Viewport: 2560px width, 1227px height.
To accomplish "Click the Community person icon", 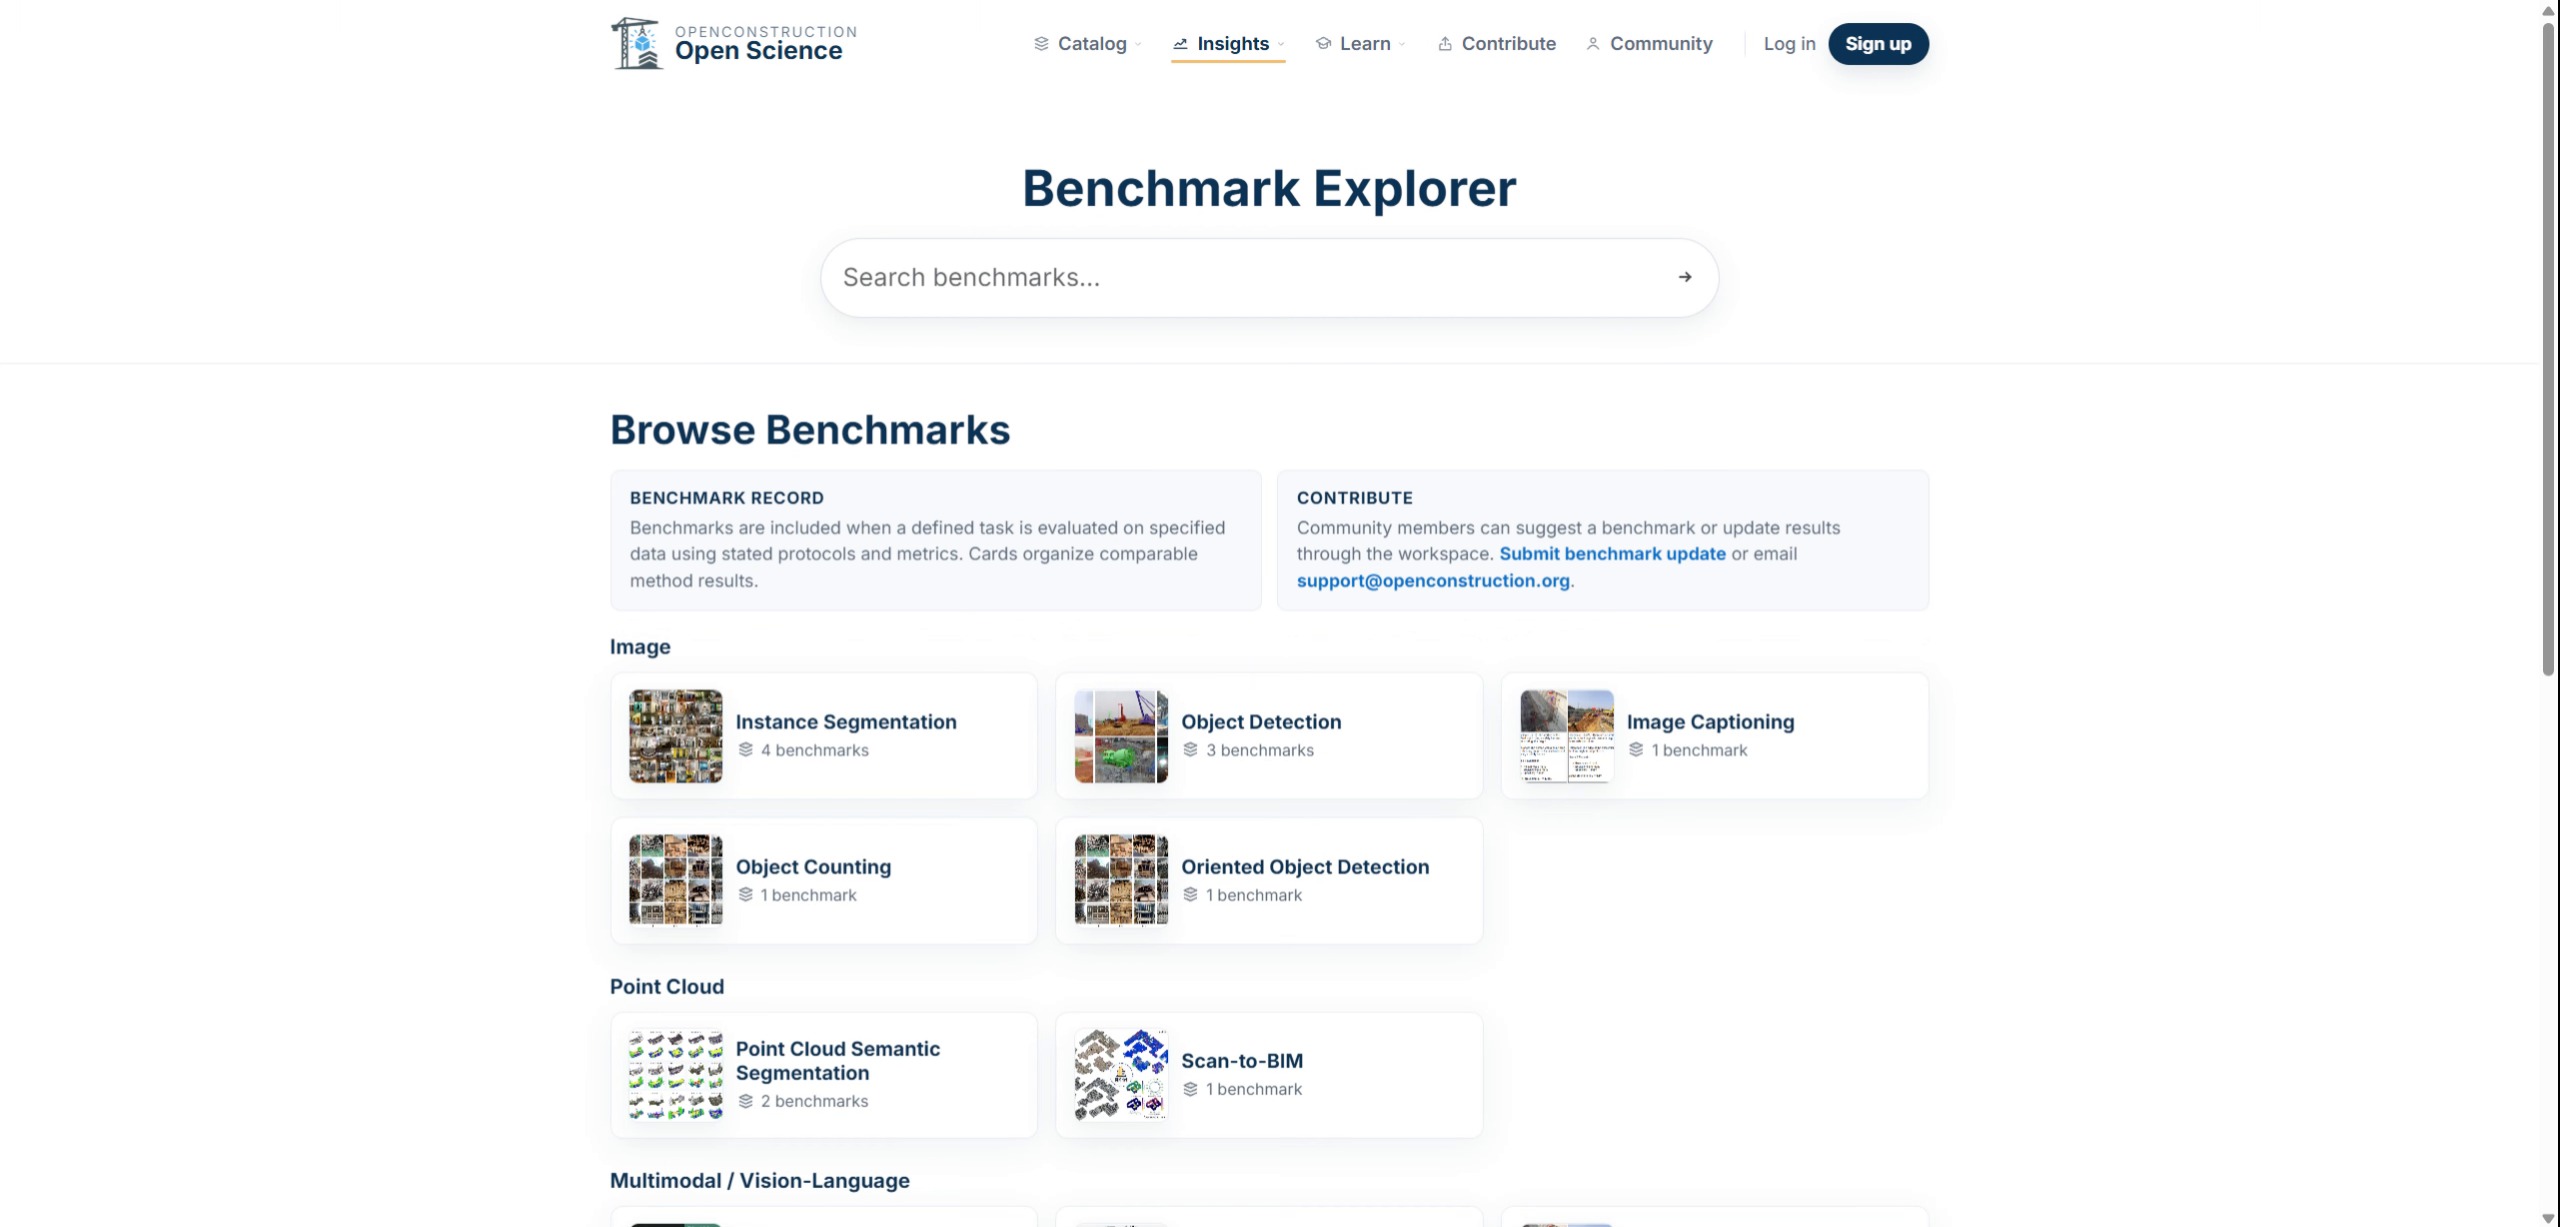I will (1593, 44).
